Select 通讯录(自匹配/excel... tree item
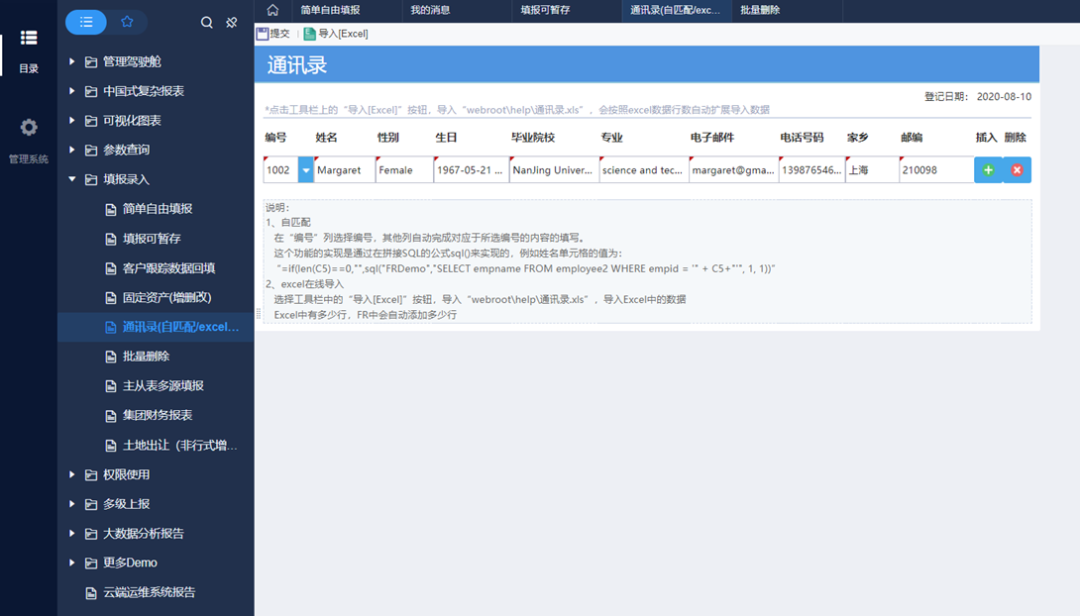1080x616 pixels. click(x=180, y=327)
